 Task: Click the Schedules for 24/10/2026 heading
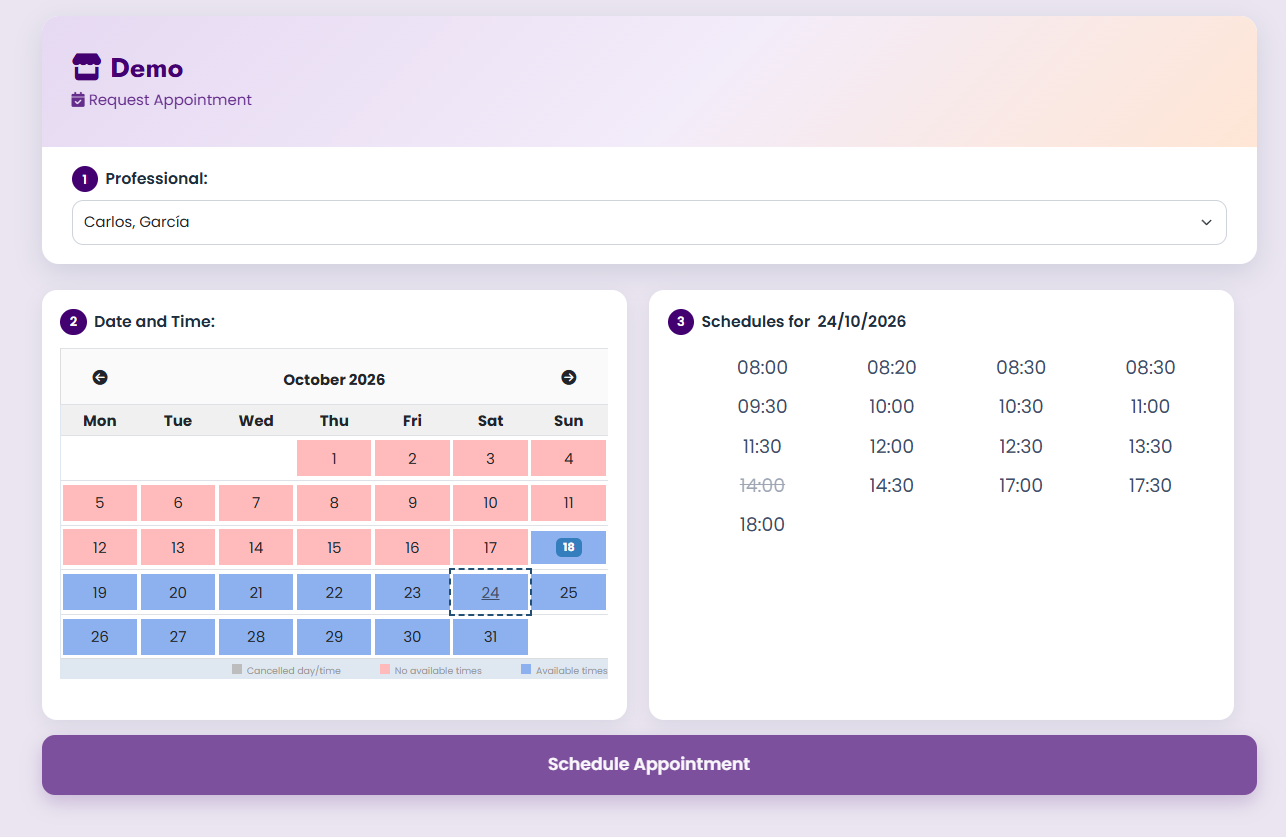804,322
